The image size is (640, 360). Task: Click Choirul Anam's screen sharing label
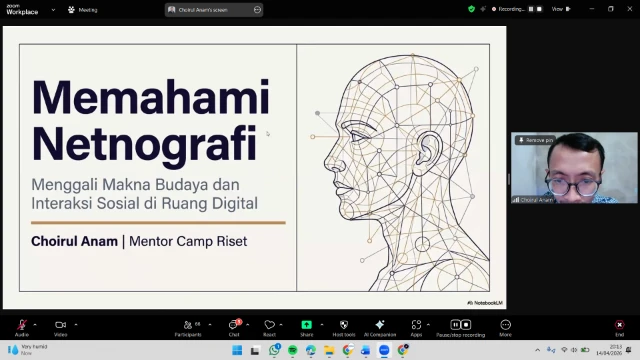(203, 10)
